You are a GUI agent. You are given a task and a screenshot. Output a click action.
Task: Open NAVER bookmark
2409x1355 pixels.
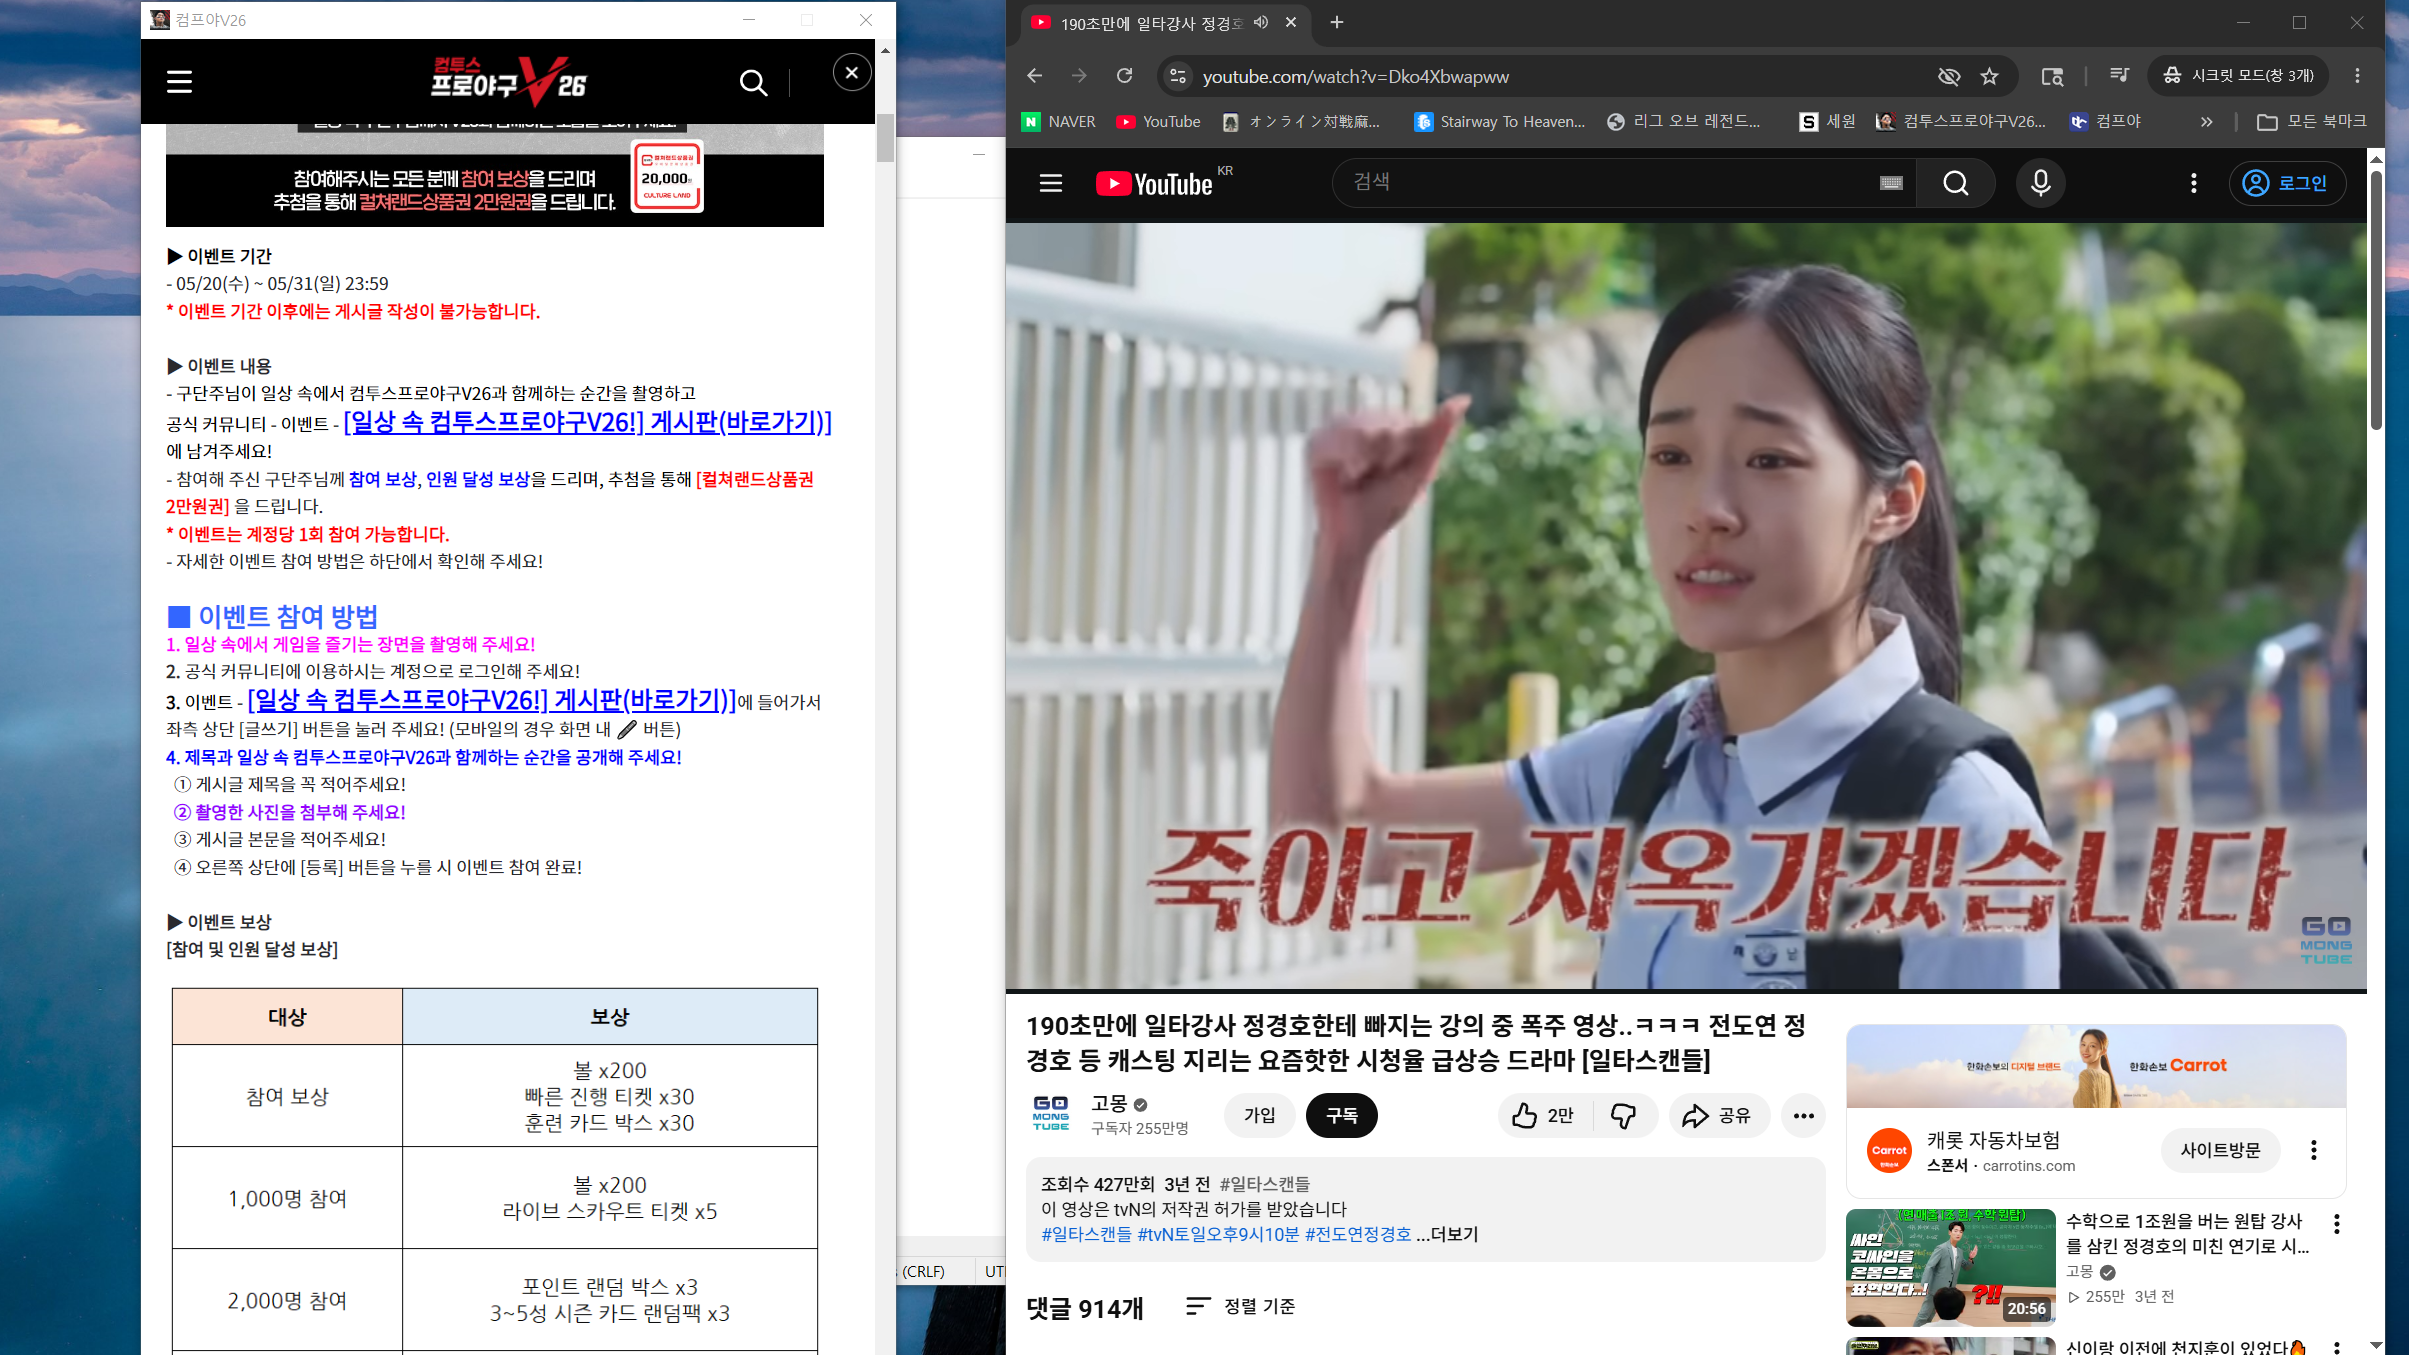1059,122
